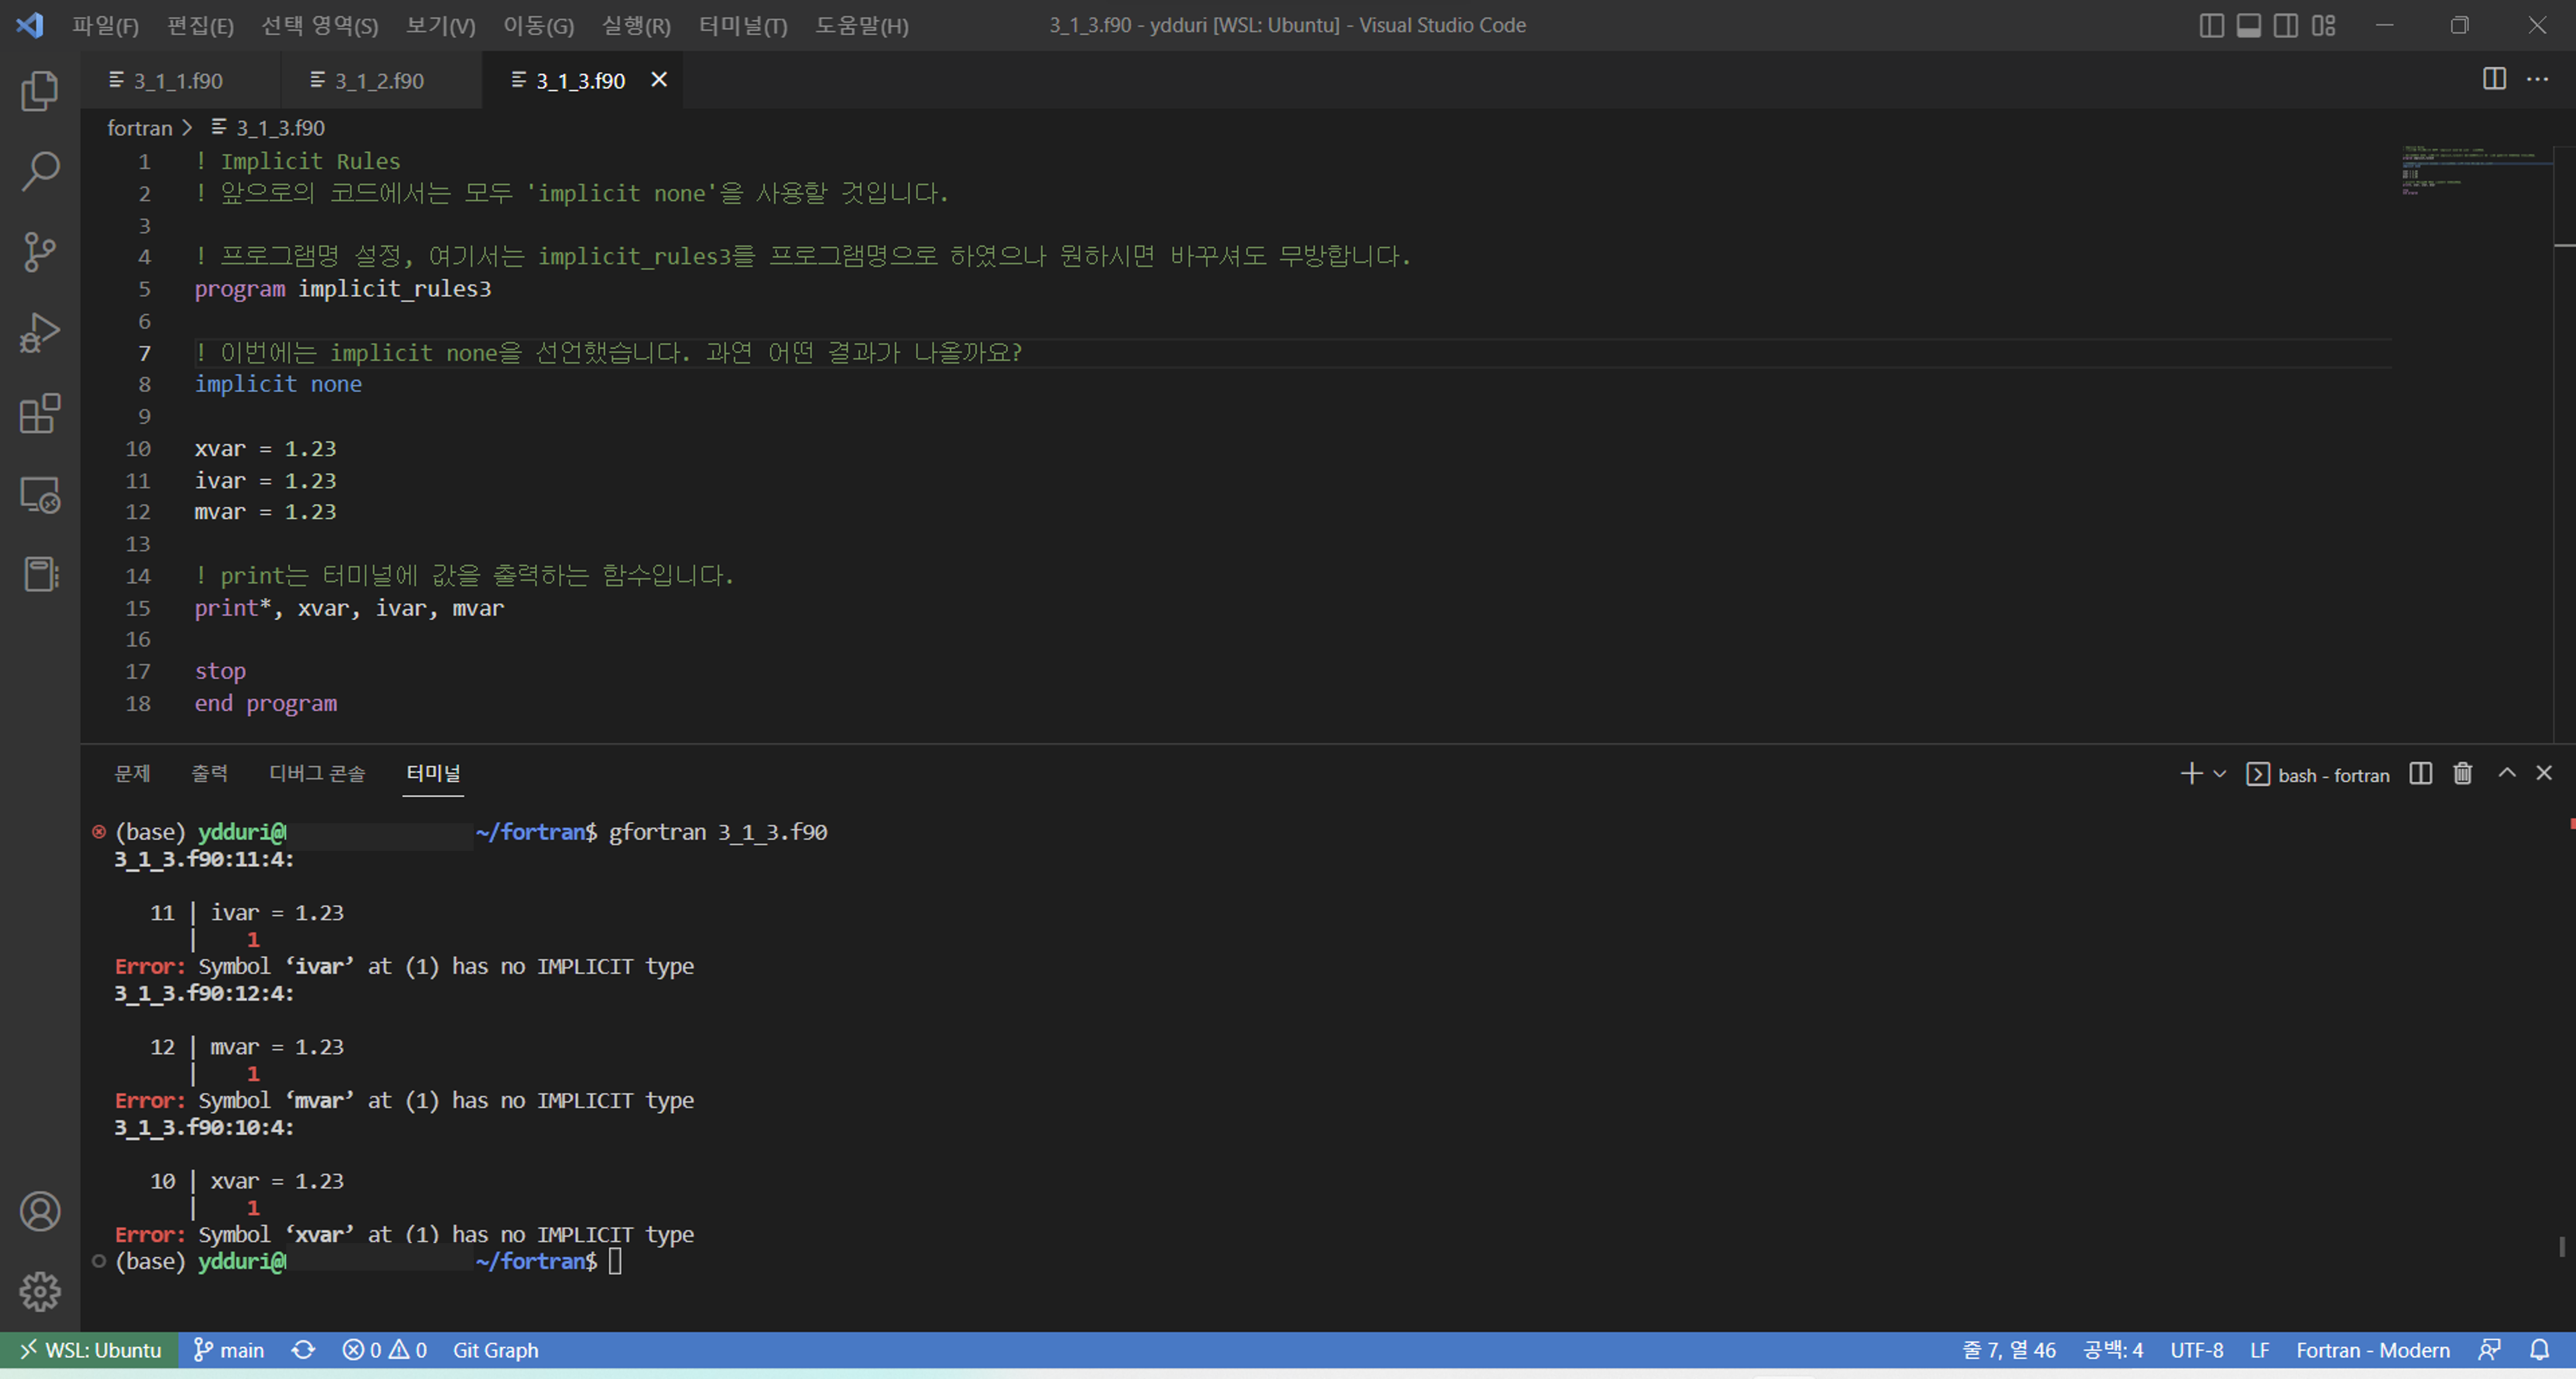Open the Search view in activity bar

(x=40, y=171)
